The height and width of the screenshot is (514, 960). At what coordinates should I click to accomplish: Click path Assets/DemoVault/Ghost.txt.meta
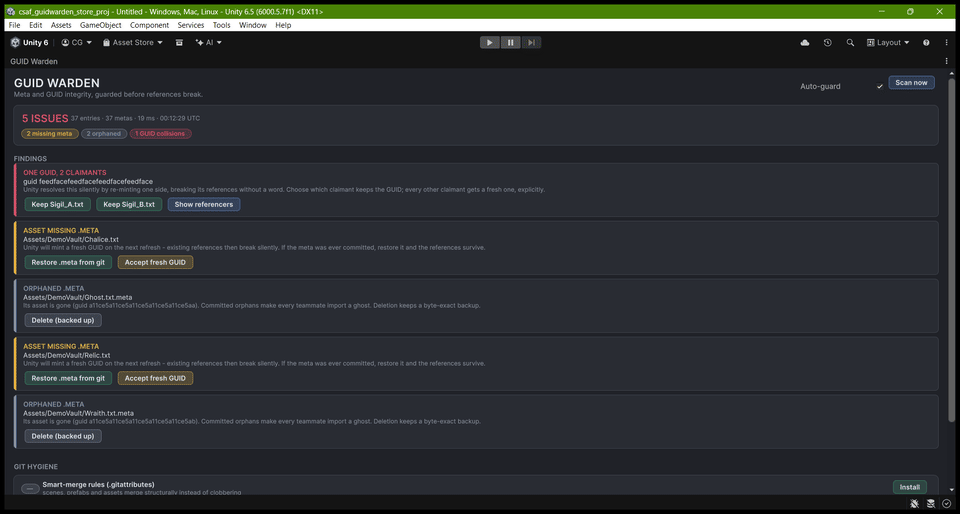78,297
